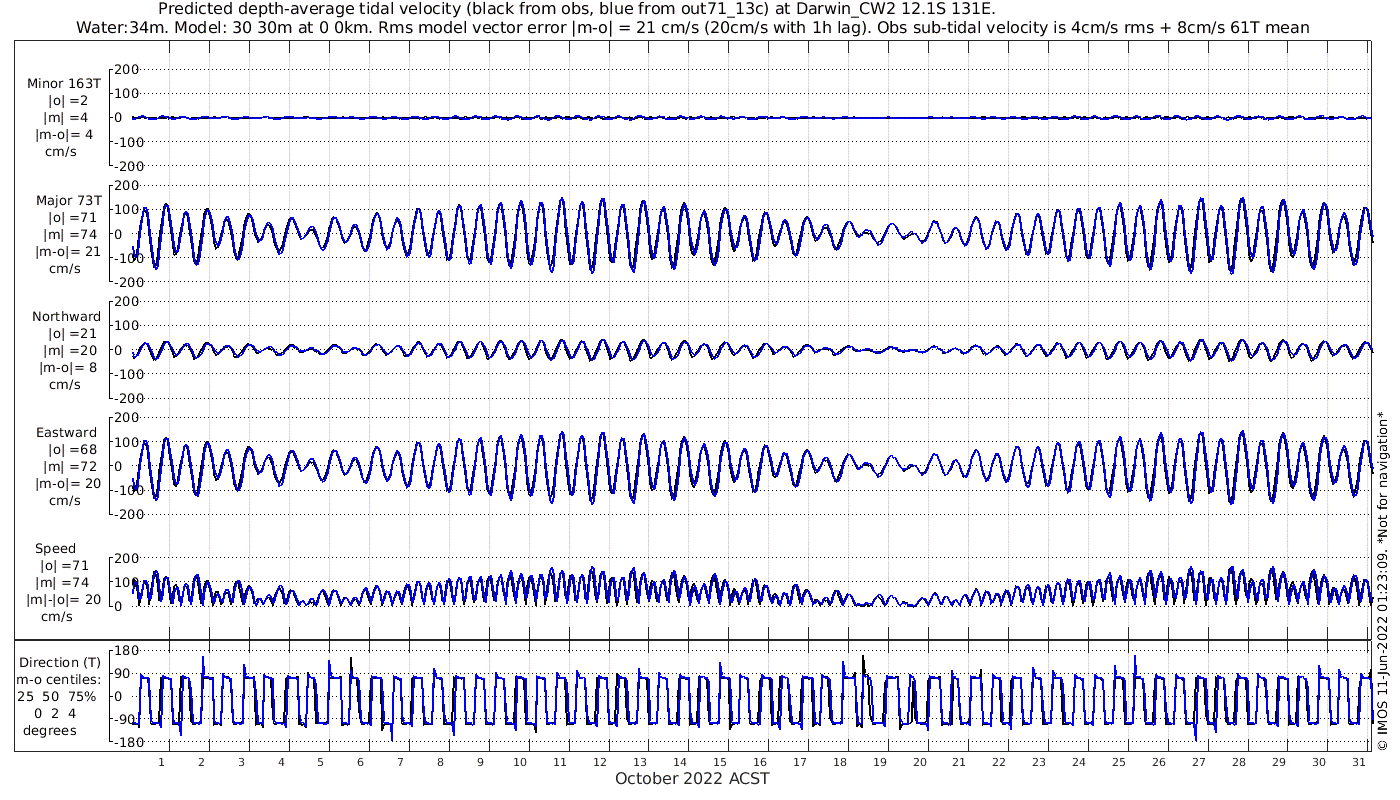The width and height of the screenshot is (1400, 800).
Task: Click the day '15' label on the date axis
Action: pos(720,762)
